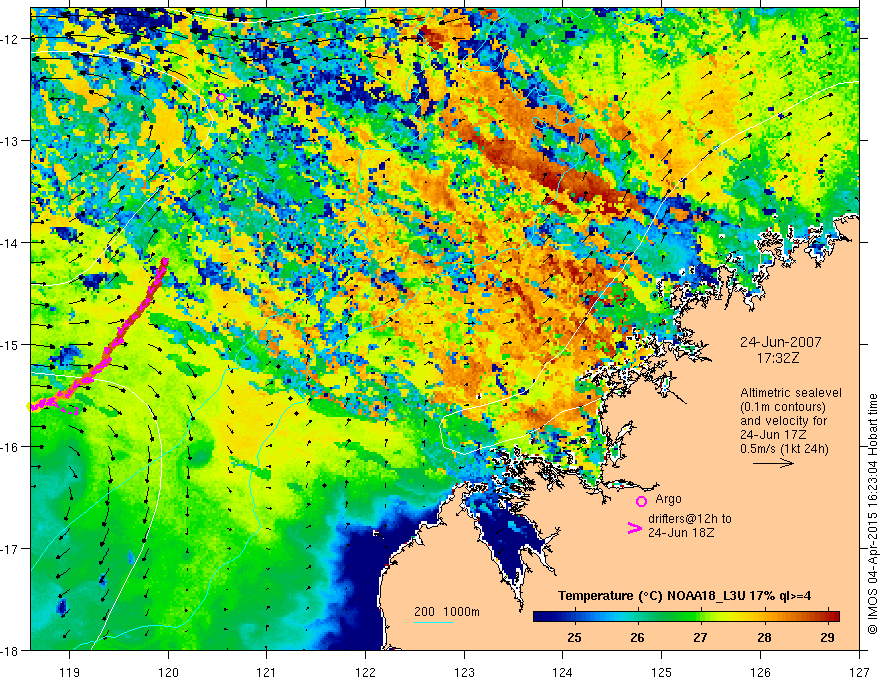Click the longitude label 120
The width and height of the screenshot is (880, 680).
click(168, 672)
